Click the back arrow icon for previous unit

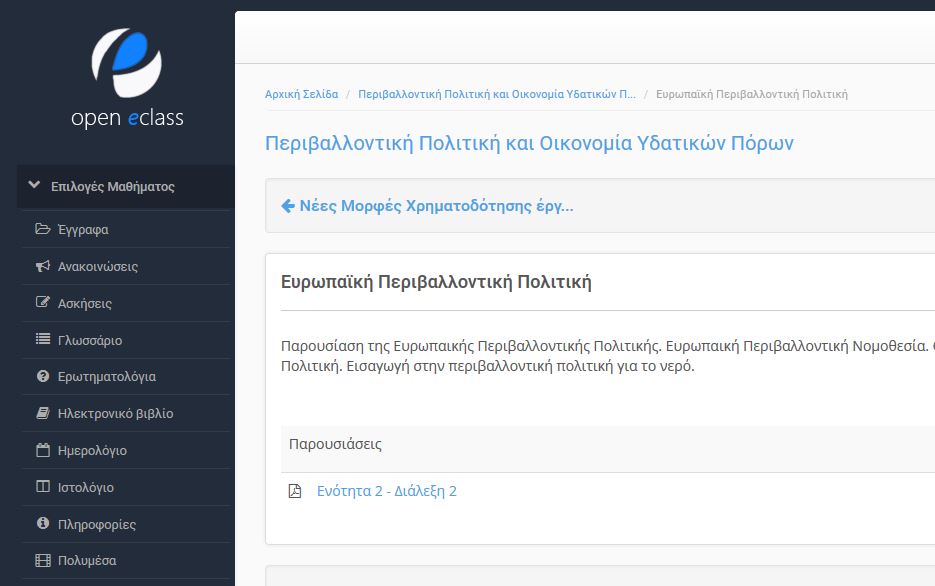[288, 206]
